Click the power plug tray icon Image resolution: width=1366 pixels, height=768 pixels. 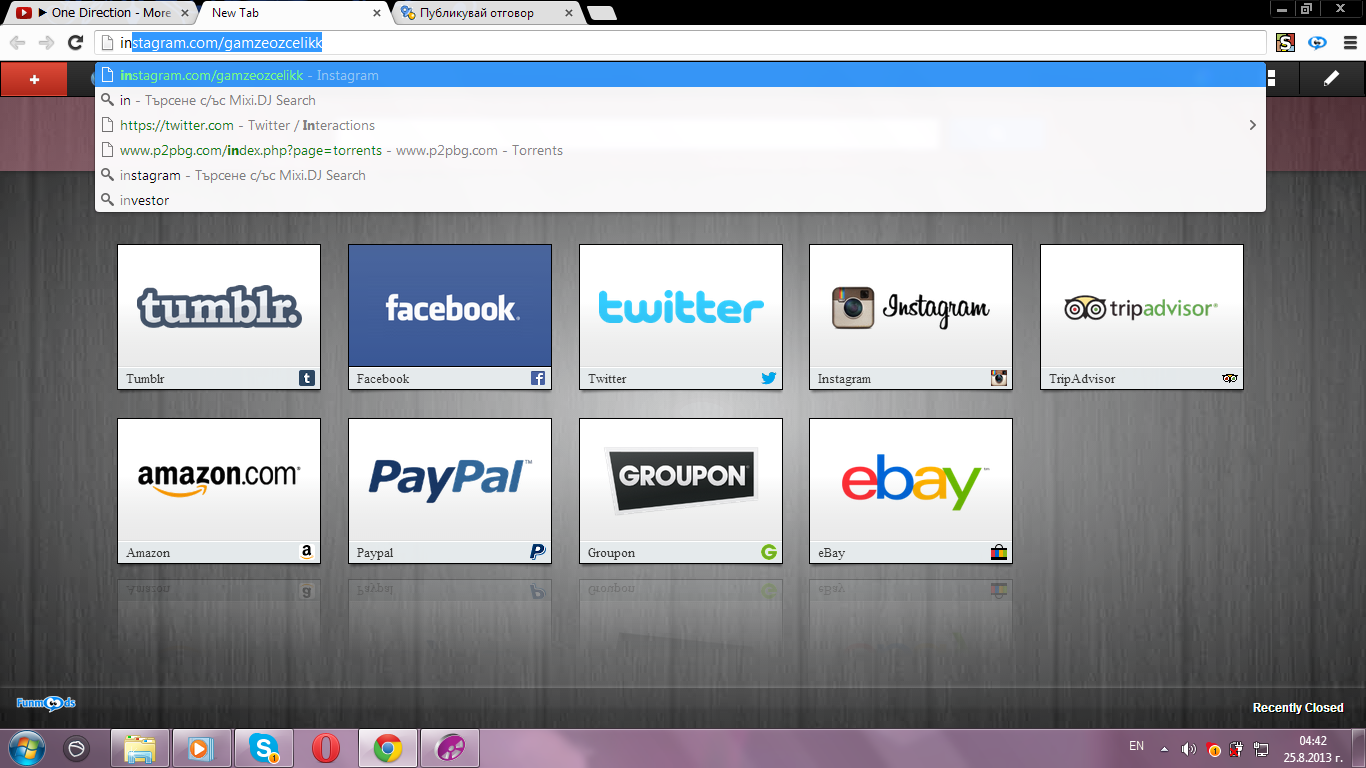1237,749
